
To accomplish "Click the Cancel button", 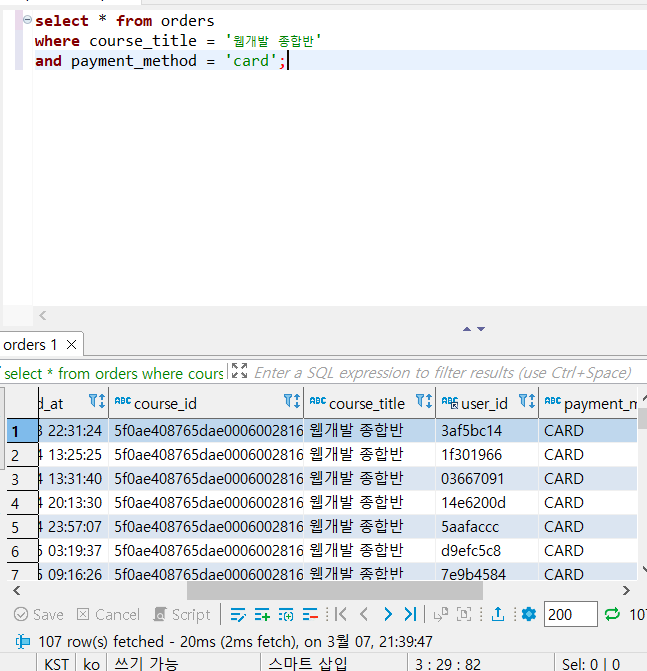I will 108,615.
